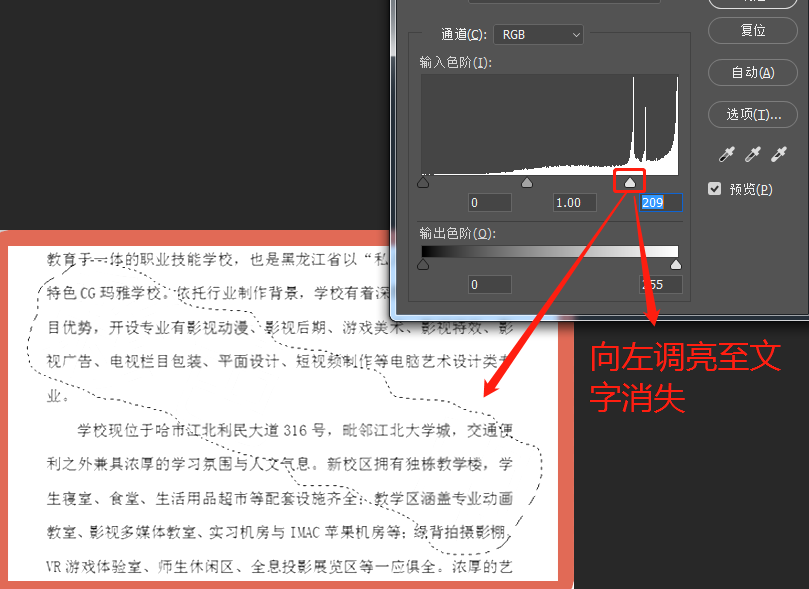The width and height of the screenshot is (809, 589).
Task: Click the output levels gradient bar
Action: [549, 252]
